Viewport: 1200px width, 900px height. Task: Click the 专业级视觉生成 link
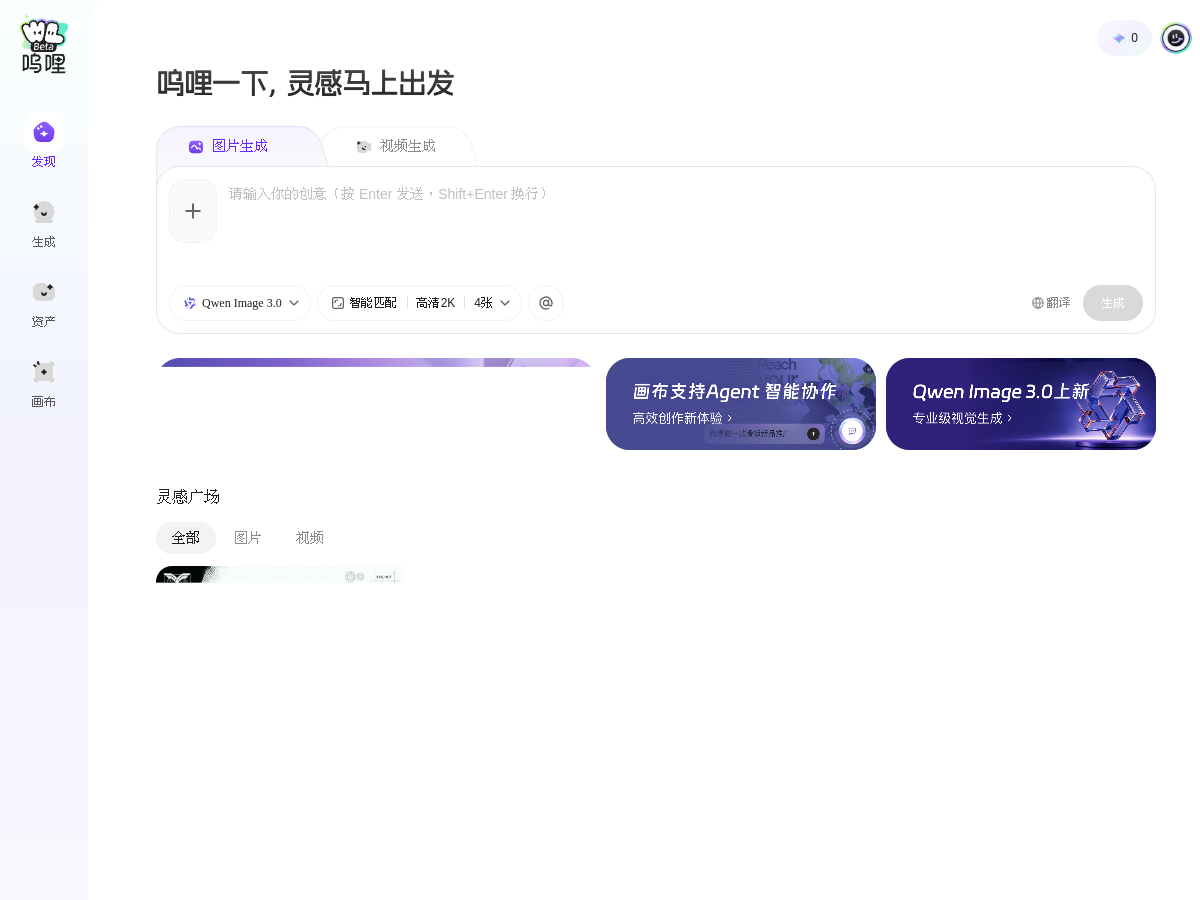click(x=962, y=418)
